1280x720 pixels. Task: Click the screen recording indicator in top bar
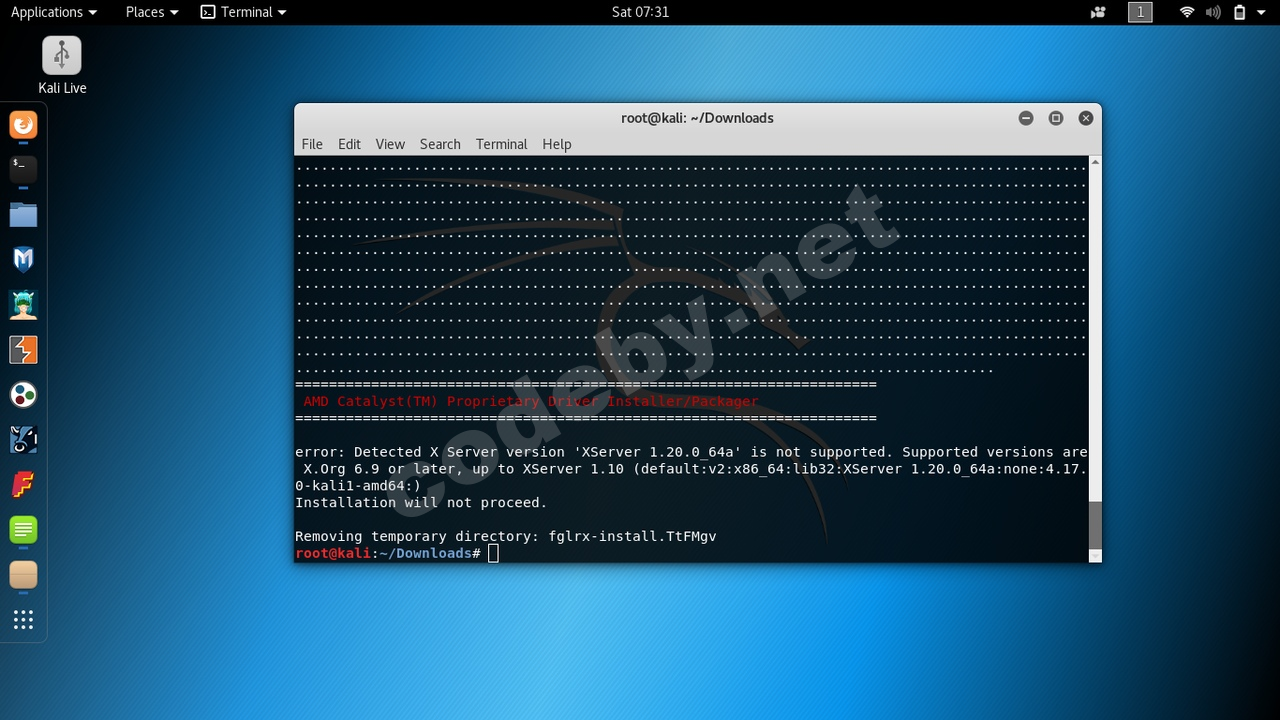1099,12
